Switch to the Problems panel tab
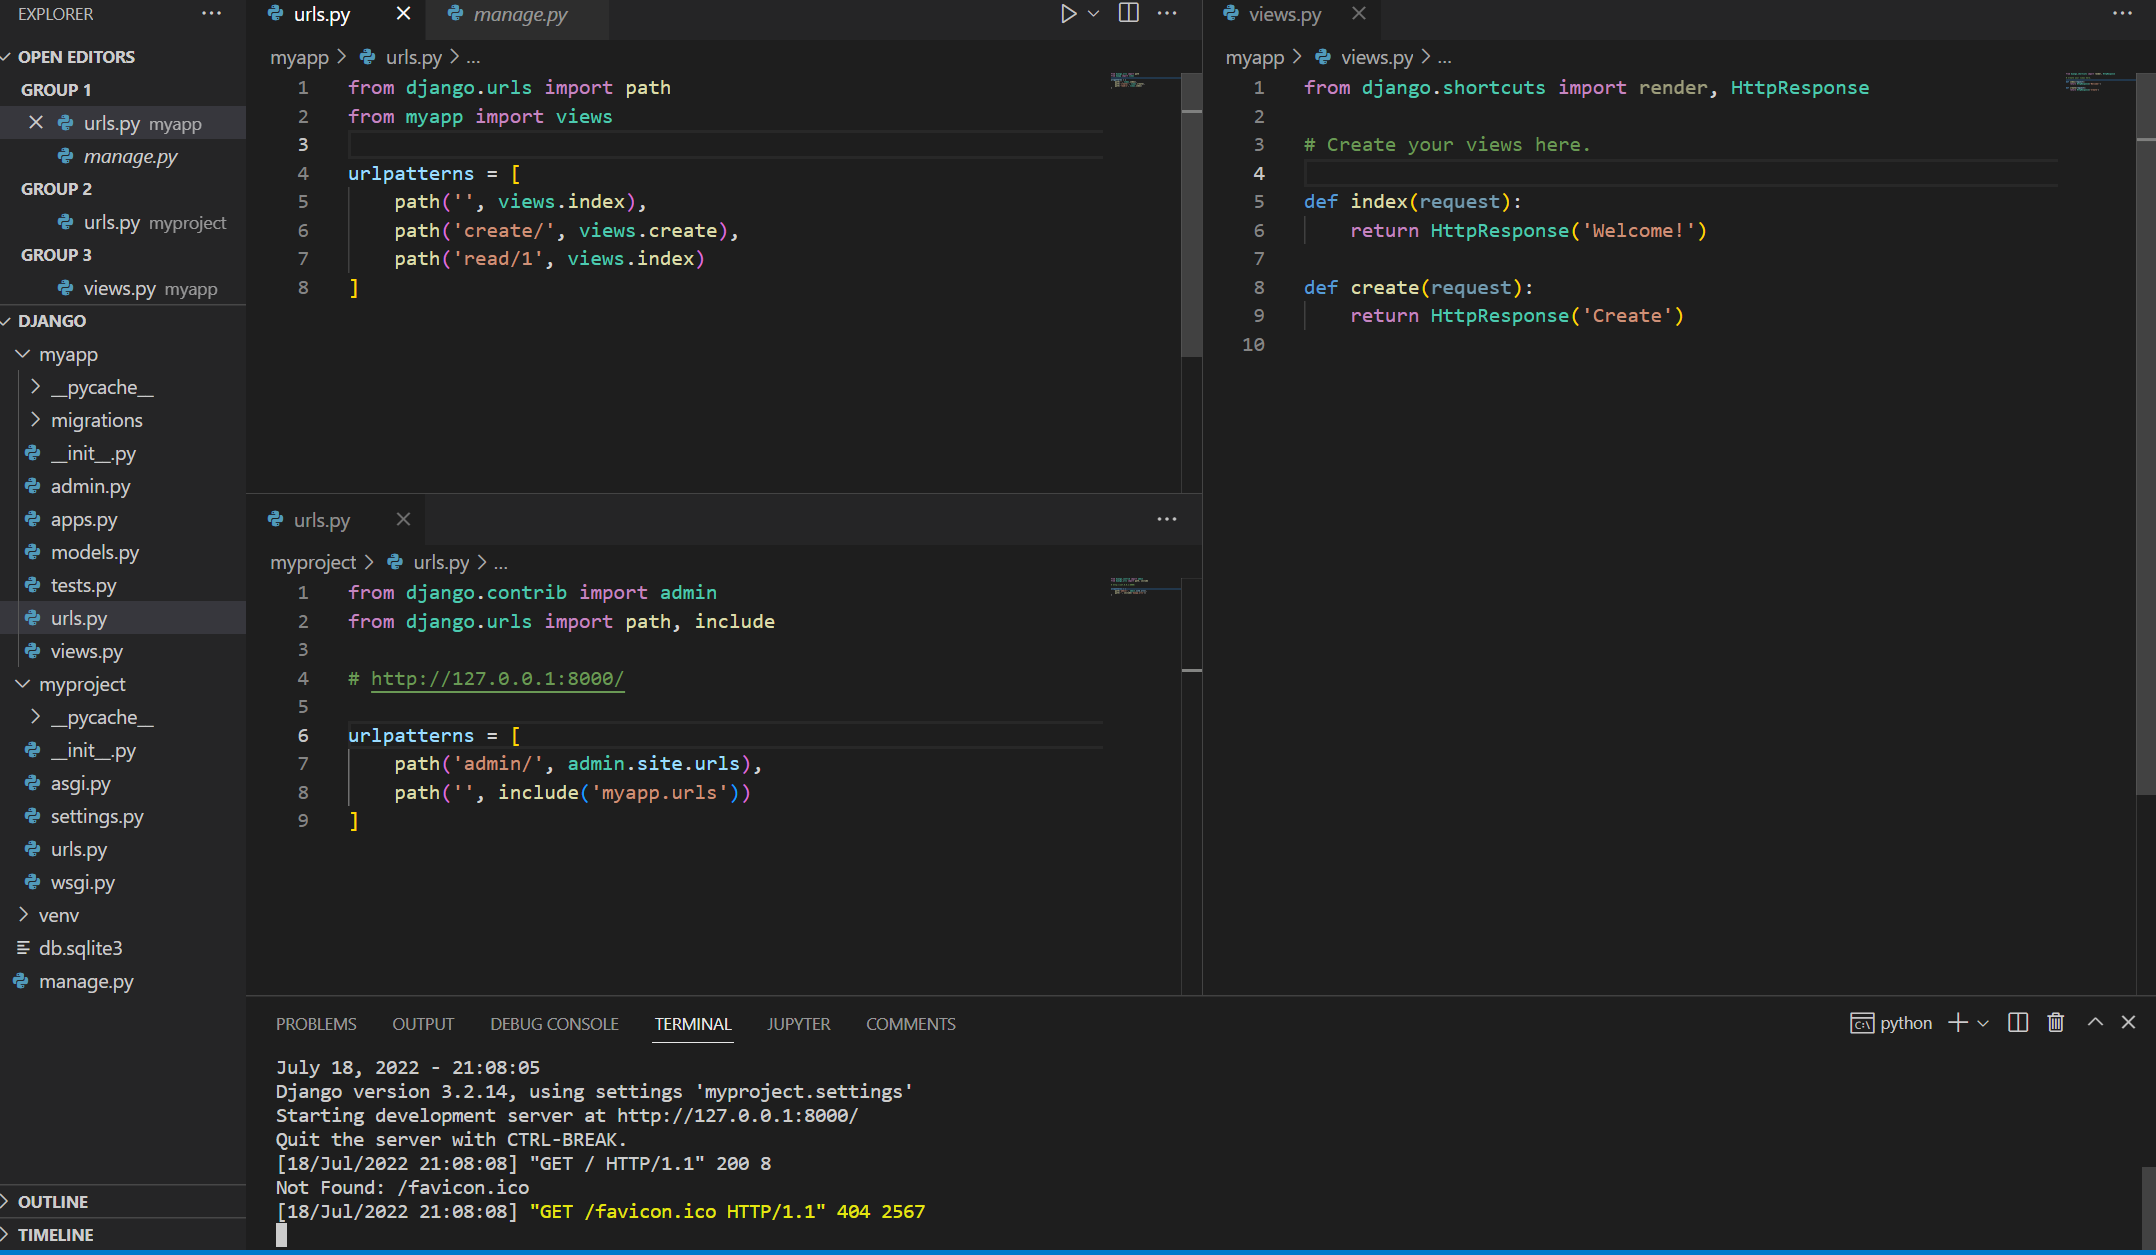The image size is (2156, 1255). tap(316, 1024)
